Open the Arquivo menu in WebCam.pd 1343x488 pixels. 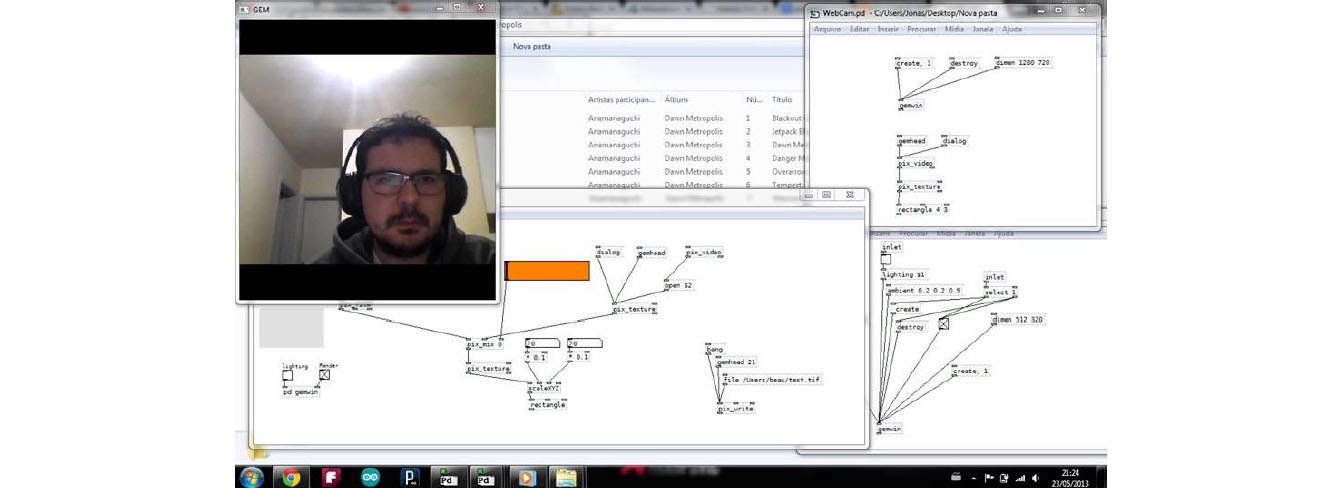pyautogui.click(x=827, y=29)
